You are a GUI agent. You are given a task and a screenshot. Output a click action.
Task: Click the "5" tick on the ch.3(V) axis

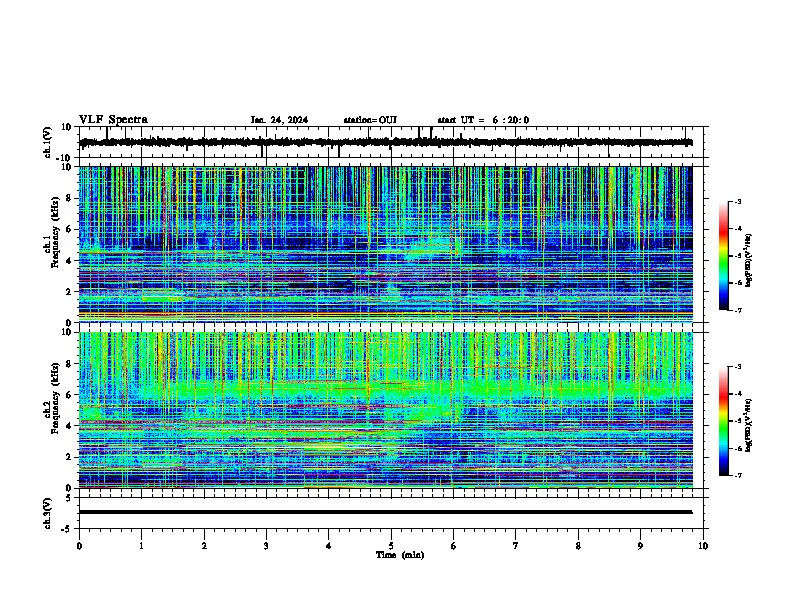coord(69,498)
